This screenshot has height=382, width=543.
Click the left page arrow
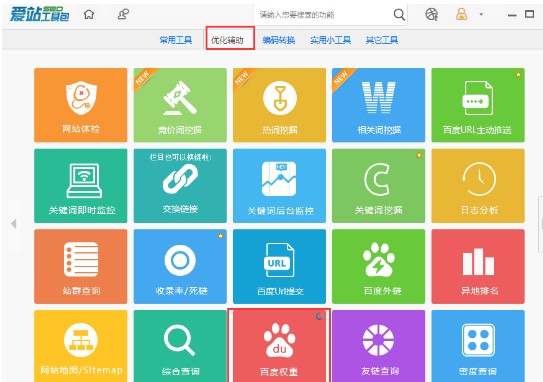point(14,224)
